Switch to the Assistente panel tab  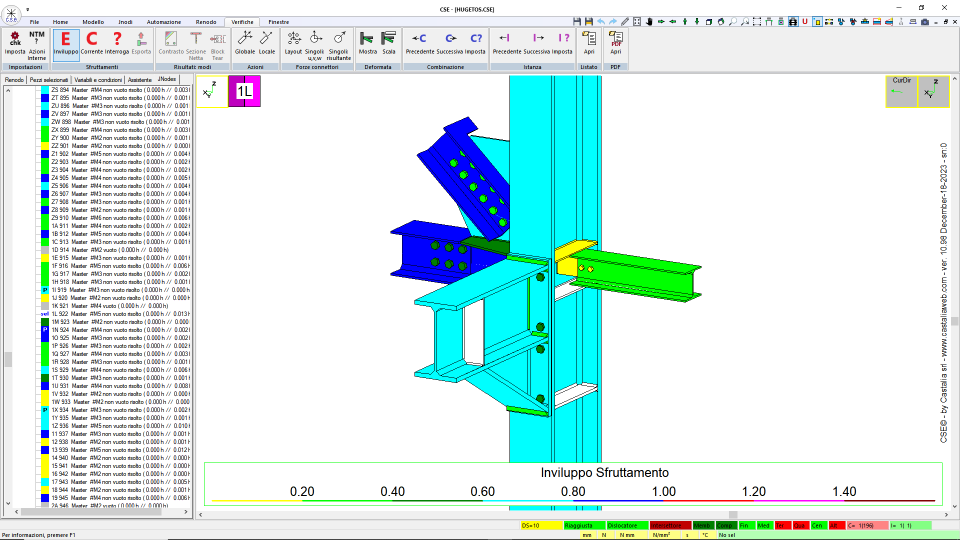[140, 80]
